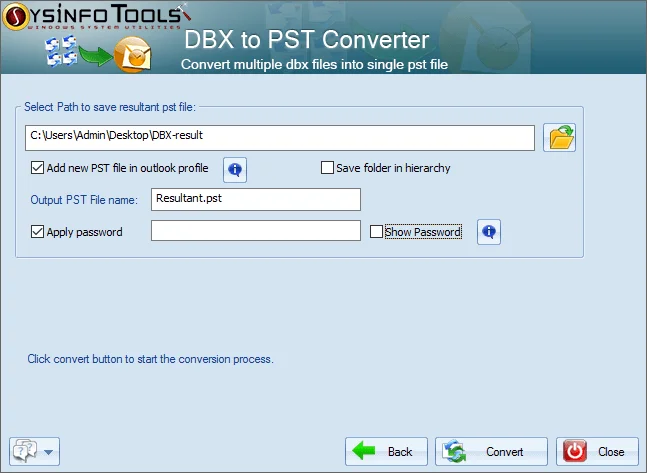
Task: Open the help chat bubbles icon
Action: [x=25, y=451]
